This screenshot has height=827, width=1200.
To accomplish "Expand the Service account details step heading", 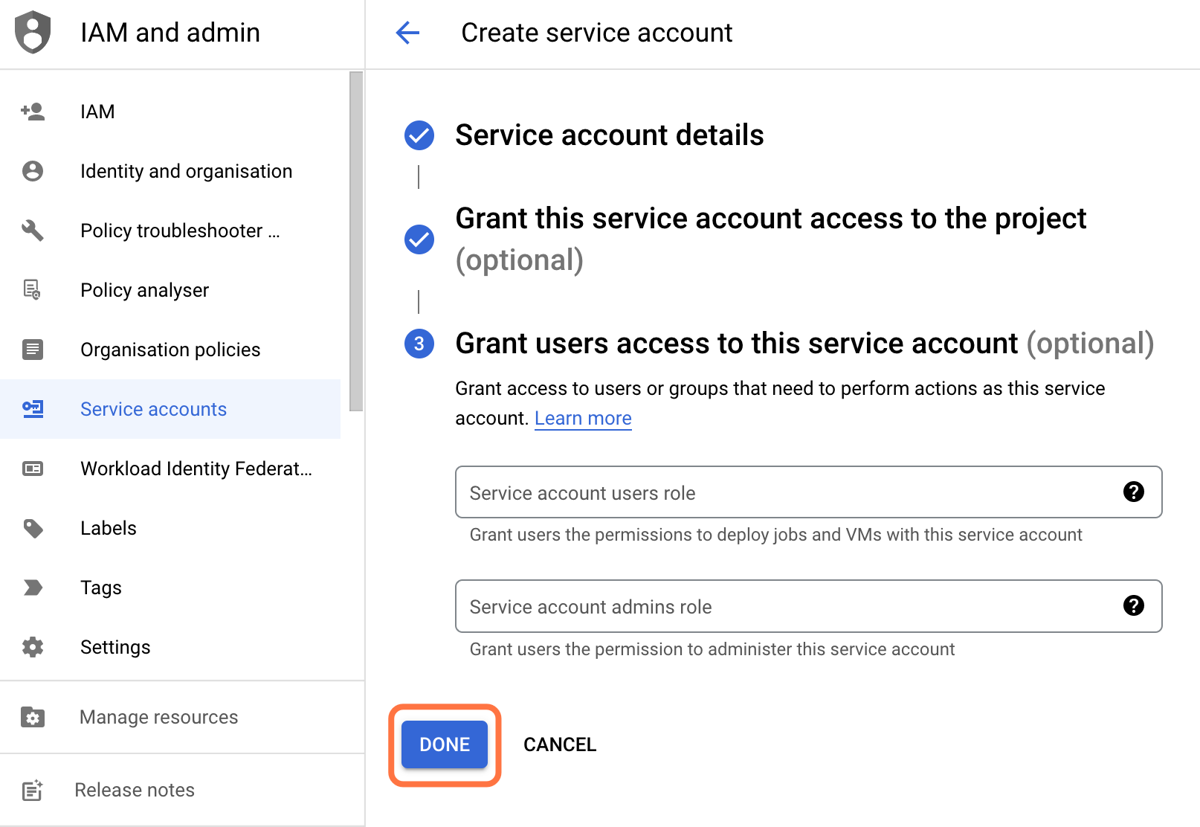I will (x=610, y=135).
